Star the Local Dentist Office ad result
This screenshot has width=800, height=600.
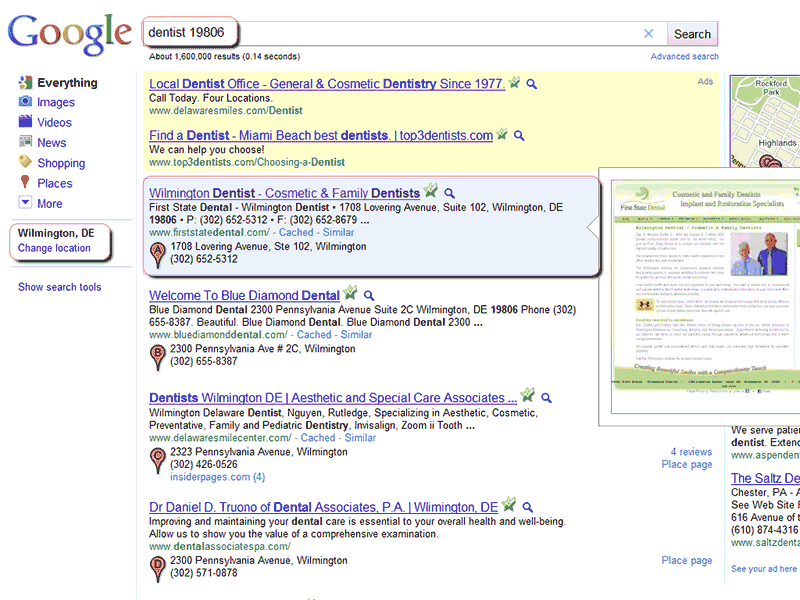[514, 82]
